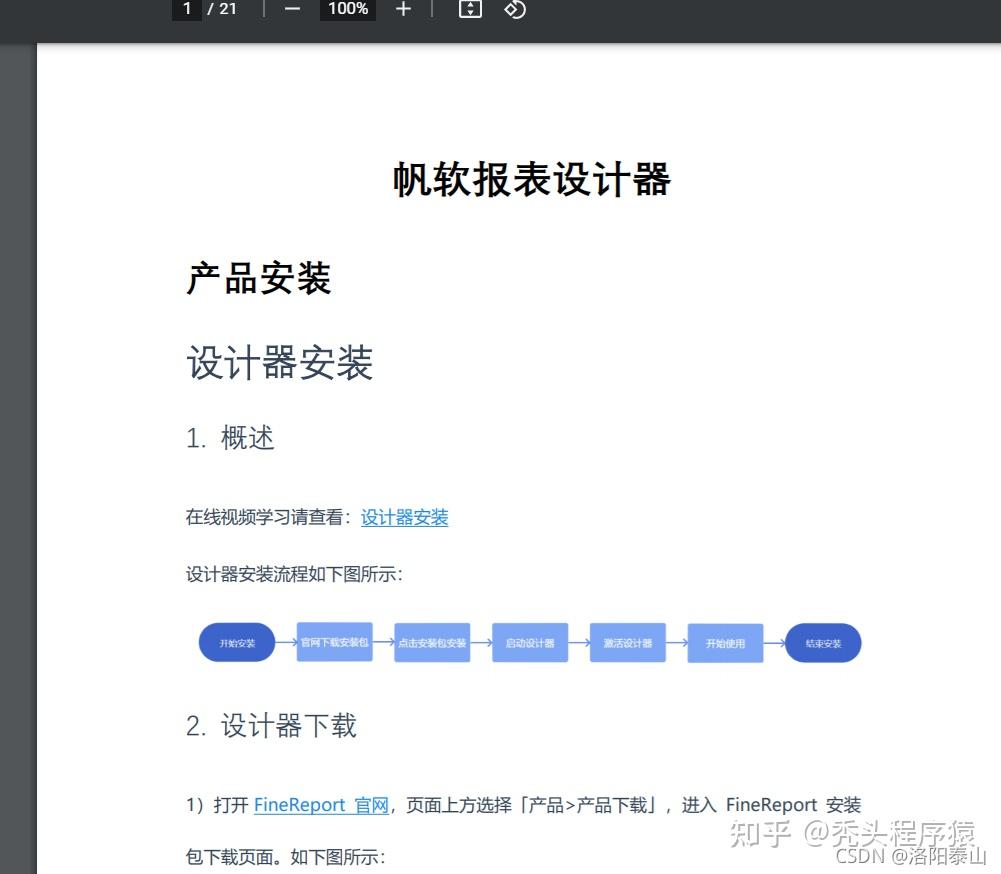Click the 结束安装 flowchart node
This screenshot has width=1001, height=874.
click(823, 643)
